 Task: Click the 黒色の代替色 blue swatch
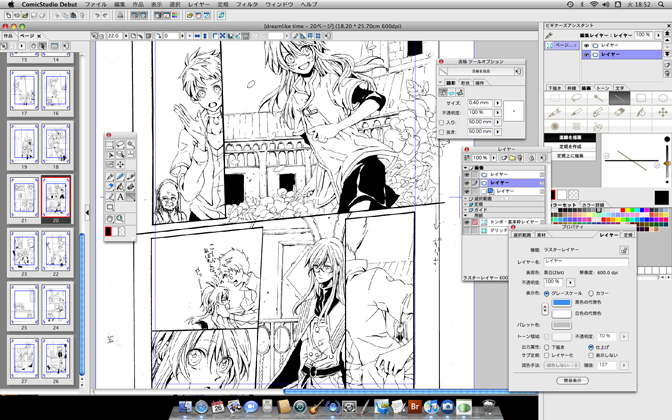(x=561, y=303)
